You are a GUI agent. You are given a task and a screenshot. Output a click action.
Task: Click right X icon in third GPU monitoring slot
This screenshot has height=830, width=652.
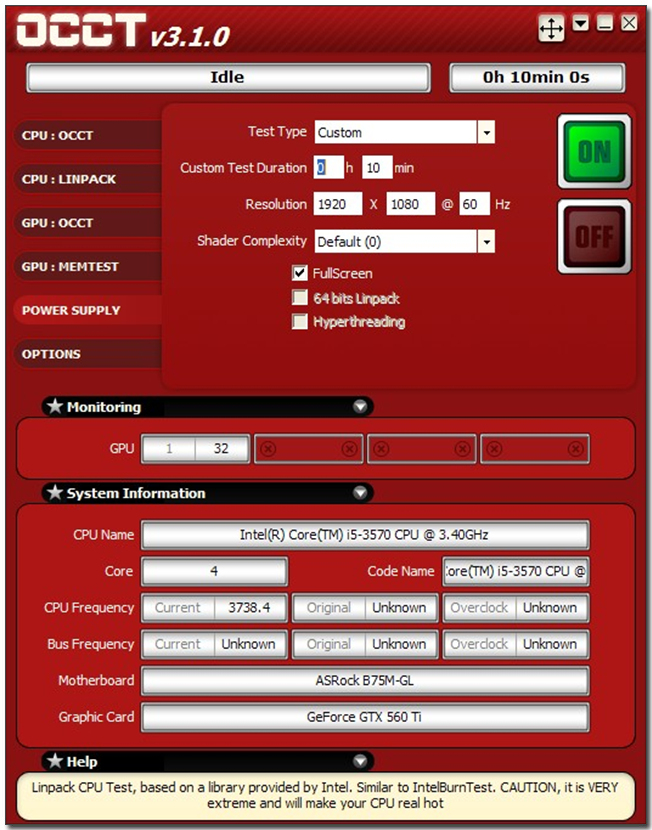point(462,449)
